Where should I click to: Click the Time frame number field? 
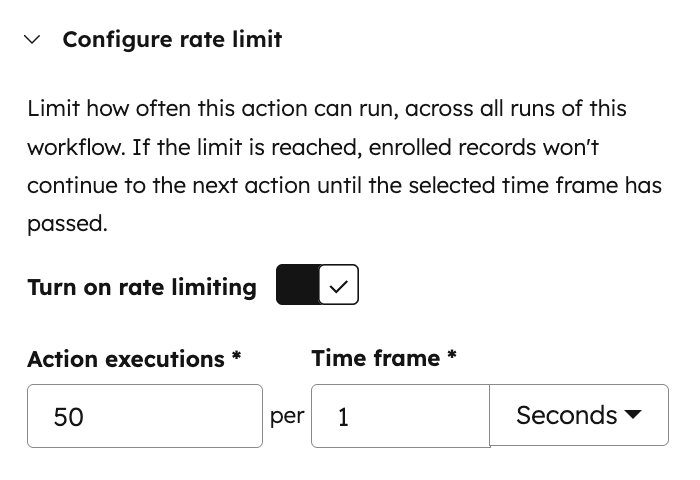tap(400, 415)
